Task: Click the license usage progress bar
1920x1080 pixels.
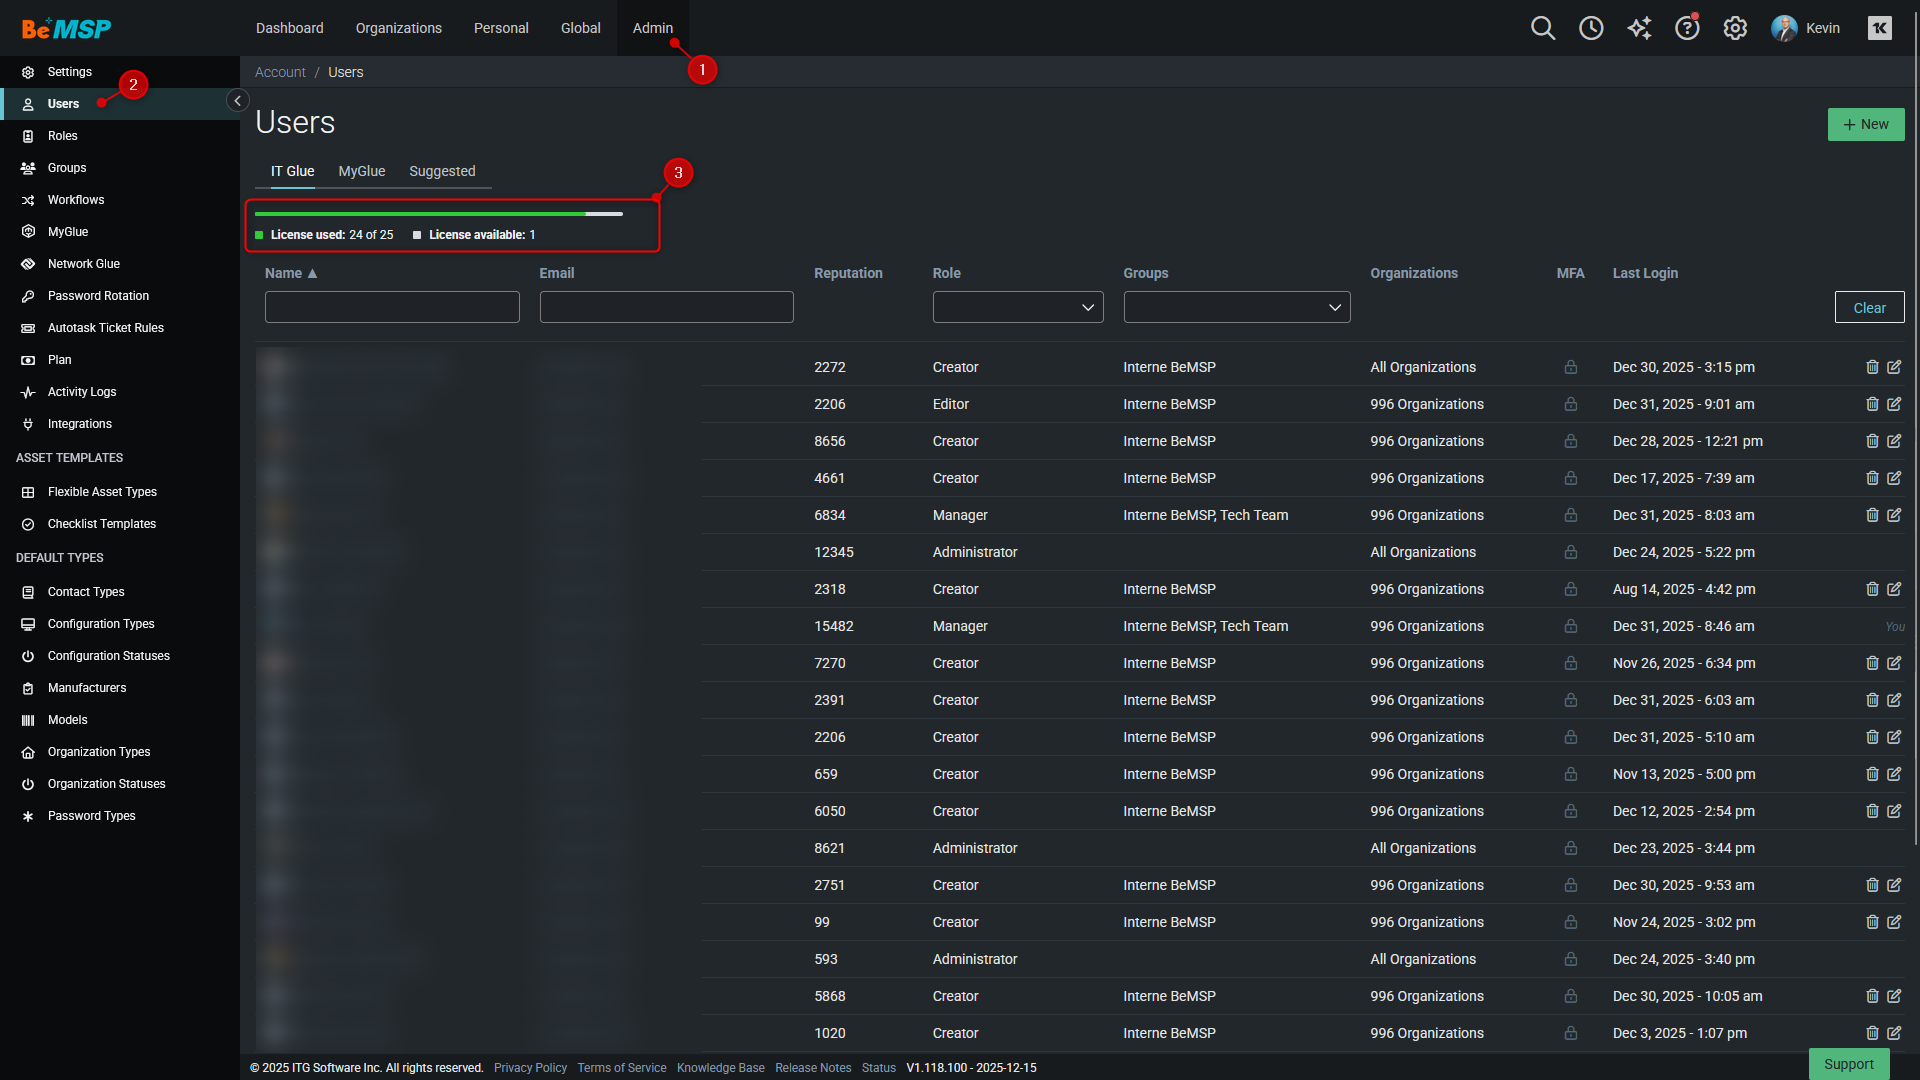Action: (x=438, y=214)
